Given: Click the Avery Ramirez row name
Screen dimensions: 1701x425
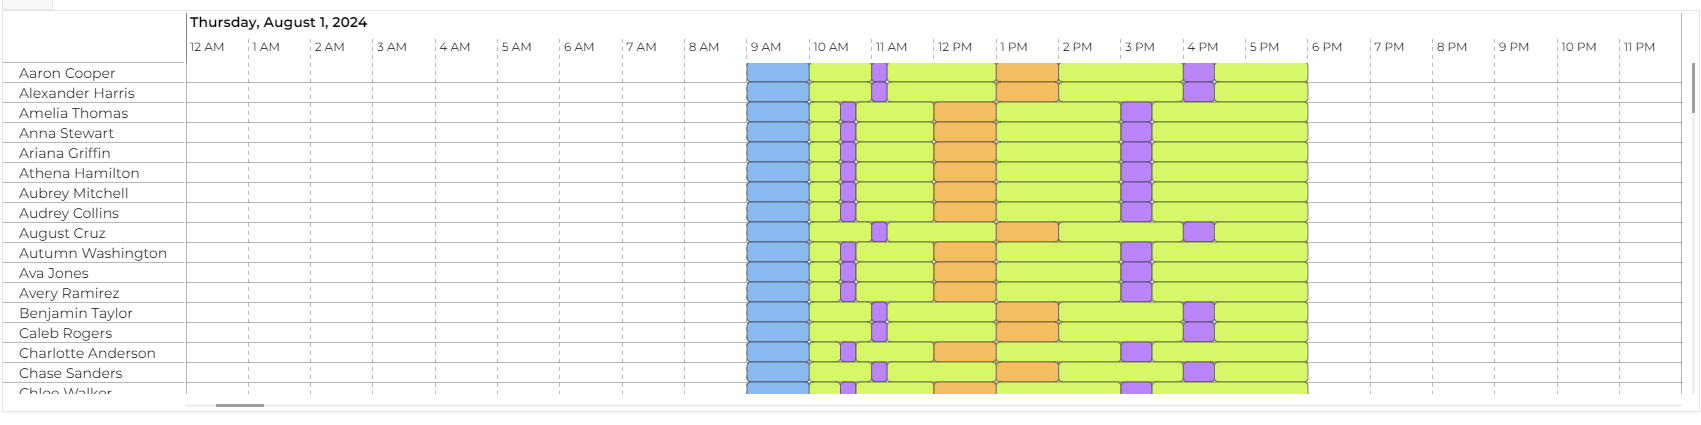Looking at the screenshot, I should 69,293.
